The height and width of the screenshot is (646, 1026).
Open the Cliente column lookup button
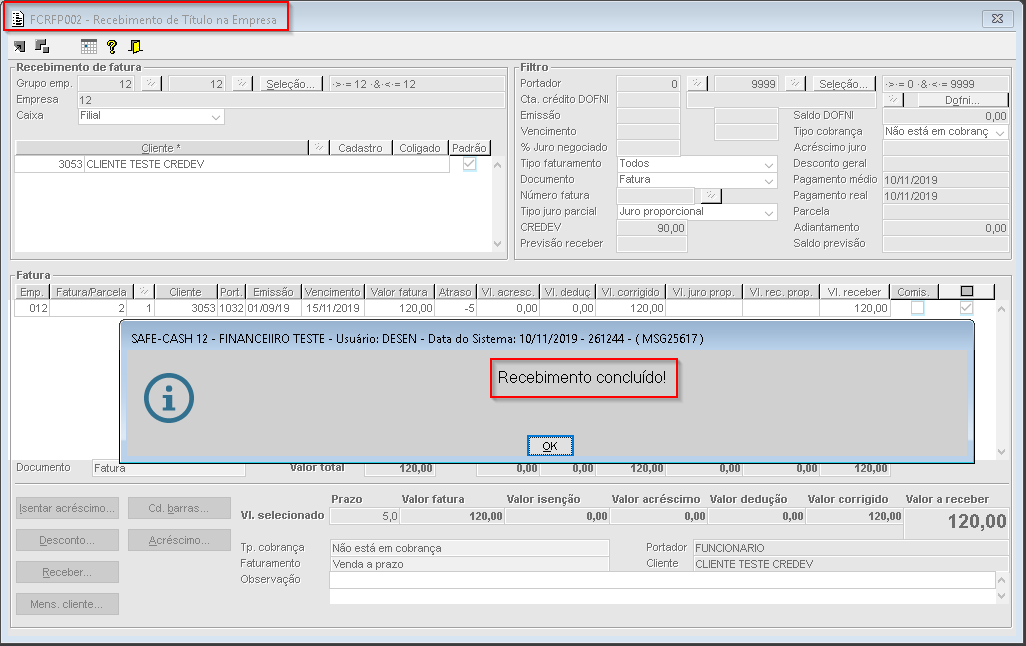click(319, 148)
